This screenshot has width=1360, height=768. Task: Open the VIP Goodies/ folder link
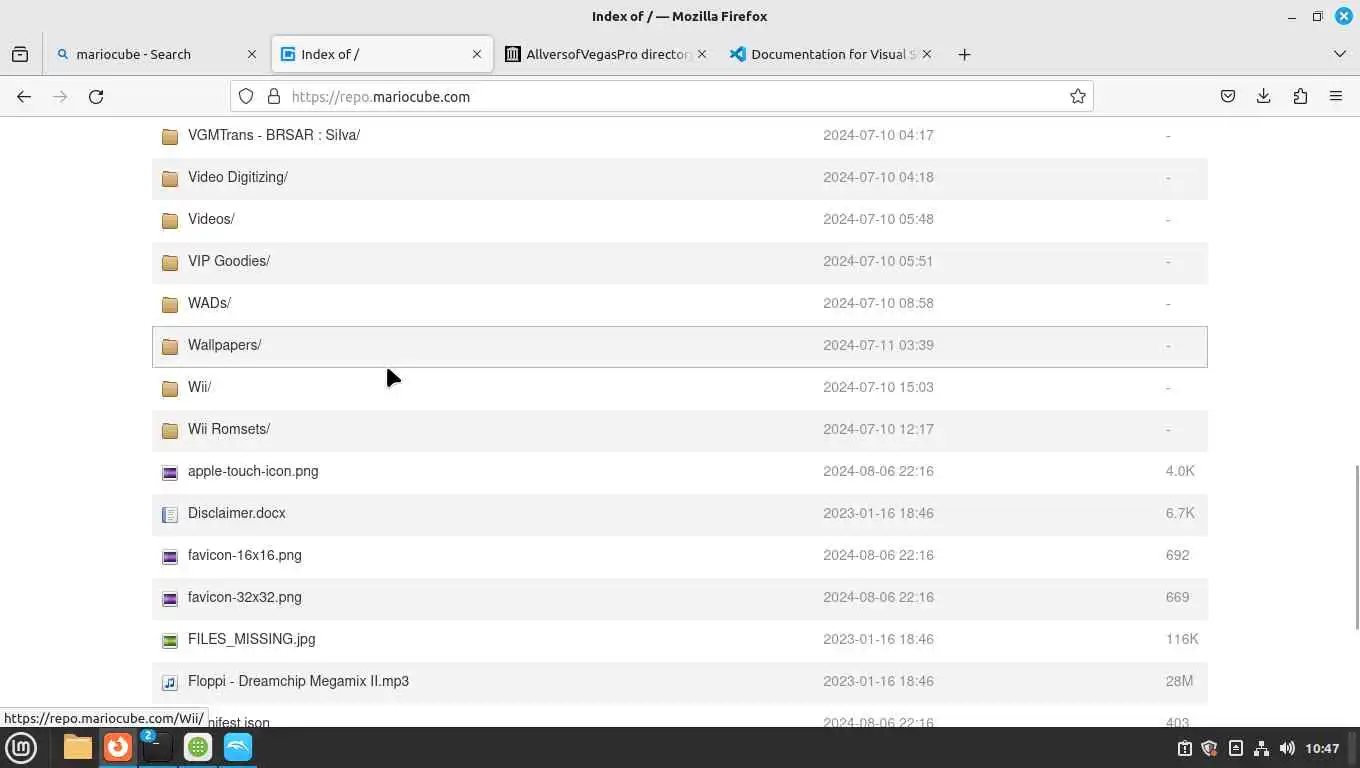coord(229,261)
